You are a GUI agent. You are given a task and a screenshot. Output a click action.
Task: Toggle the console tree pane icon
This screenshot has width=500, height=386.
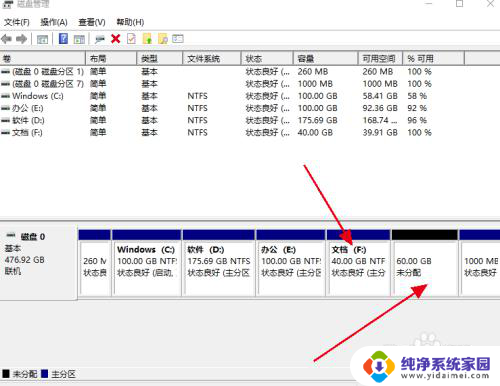tap(42, 39)
